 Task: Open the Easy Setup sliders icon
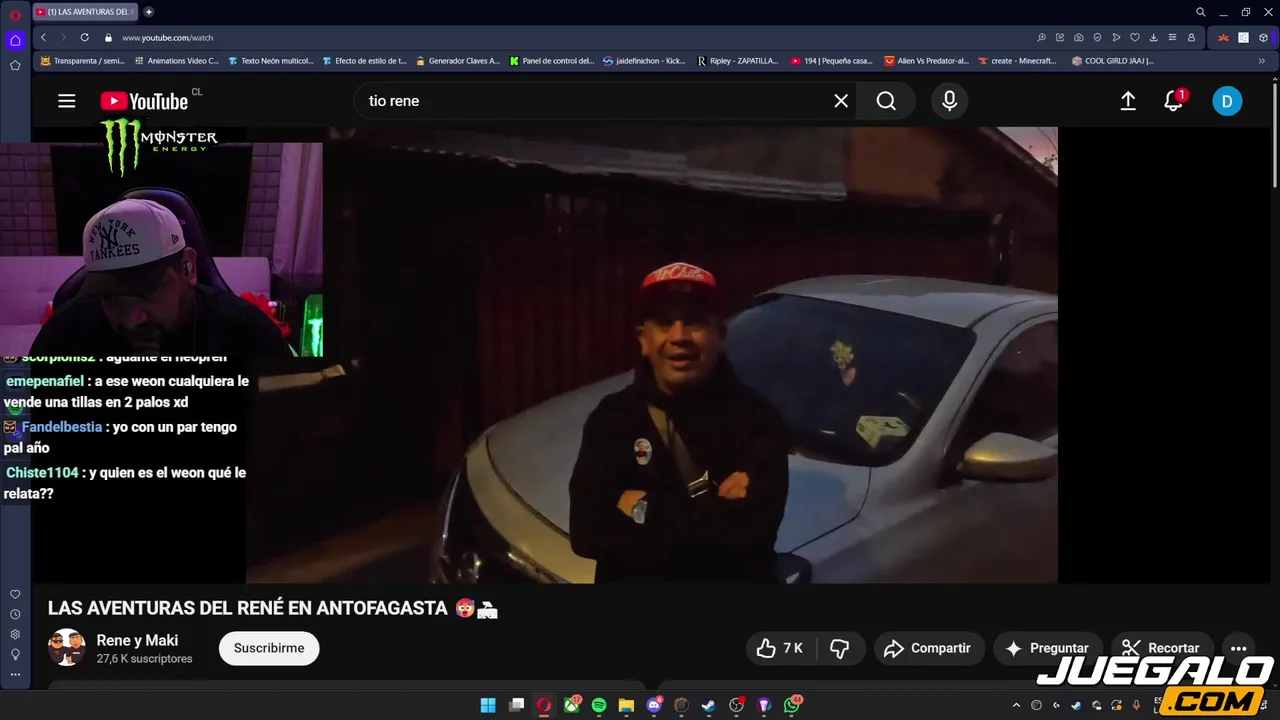[1172, 37]
